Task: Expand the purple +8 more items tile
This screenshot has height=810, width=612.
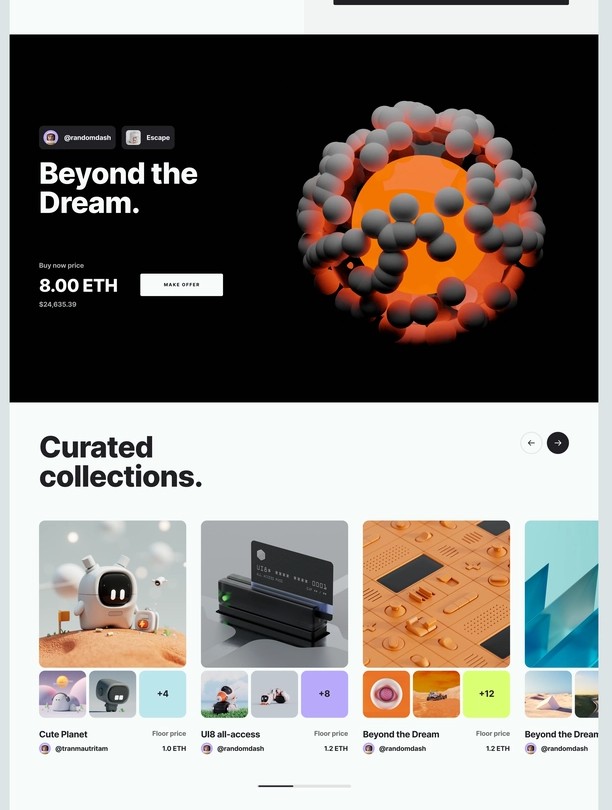Action: pyautogui.click(x=324, y=694)
